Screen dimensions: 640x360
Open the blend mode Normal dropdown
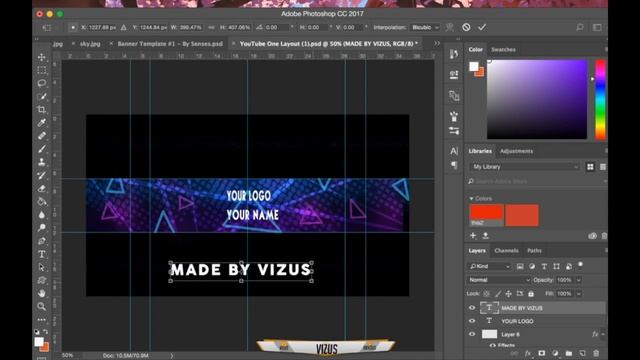498,280
